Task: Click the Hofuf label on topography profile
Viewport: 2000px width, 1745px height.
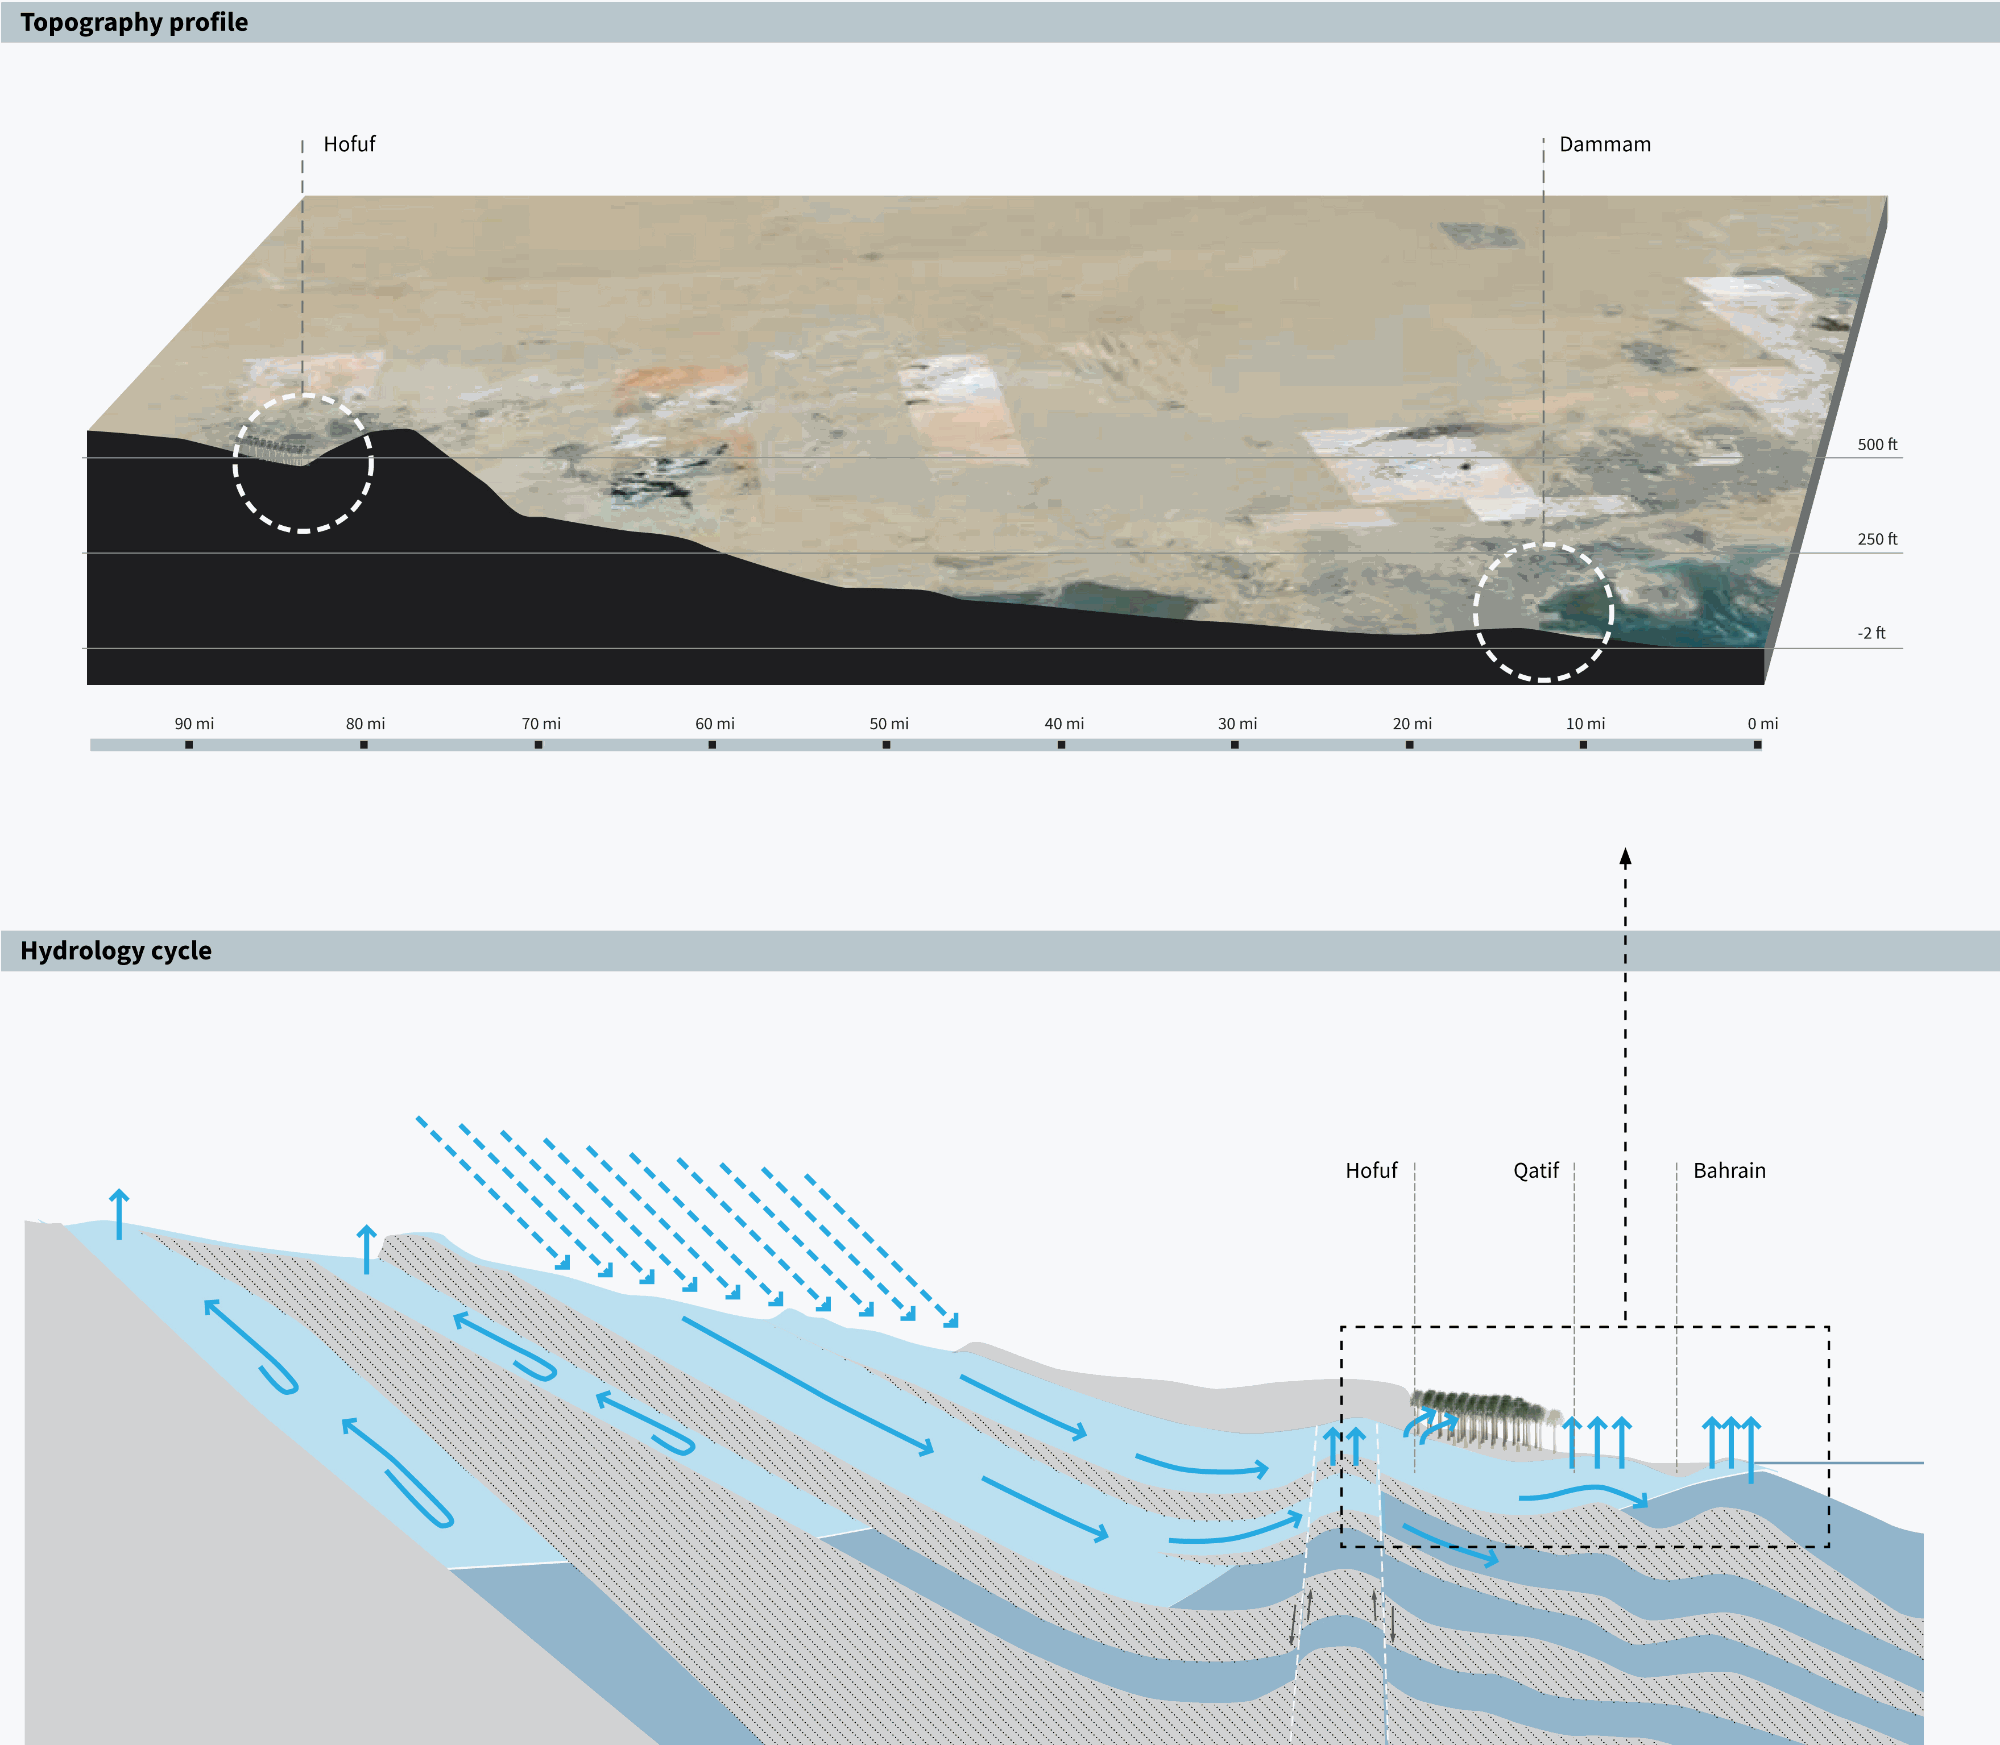Action: 349,144
